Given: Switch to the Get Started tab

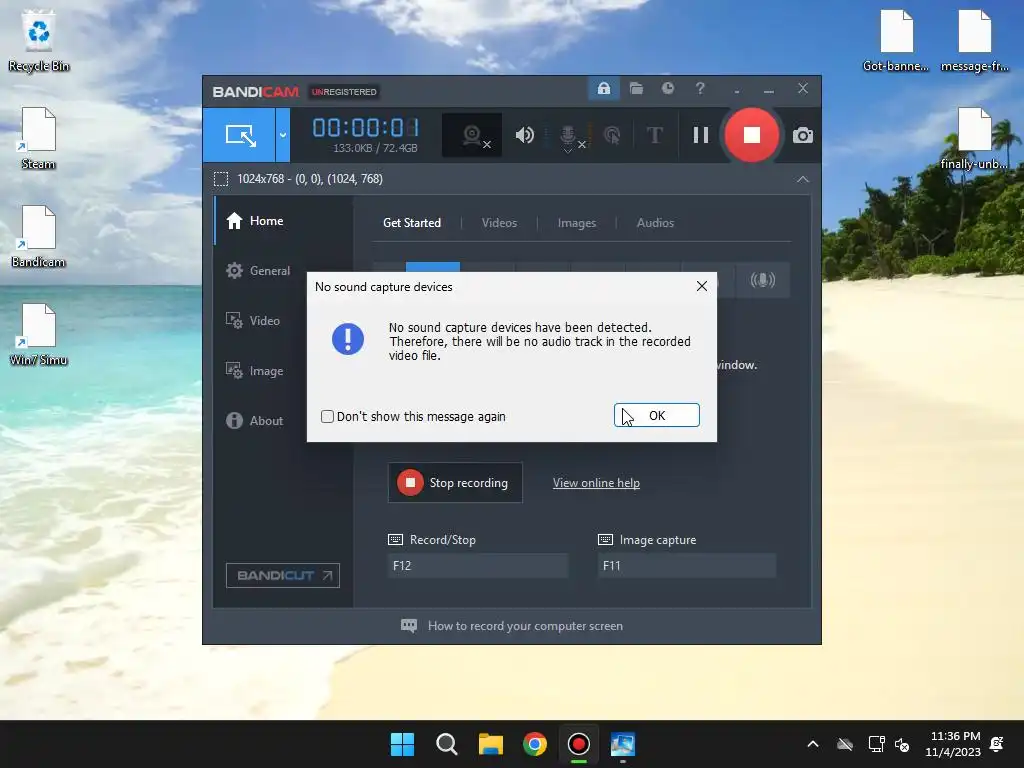Looking at the screenshot, I should click(411, 223).
